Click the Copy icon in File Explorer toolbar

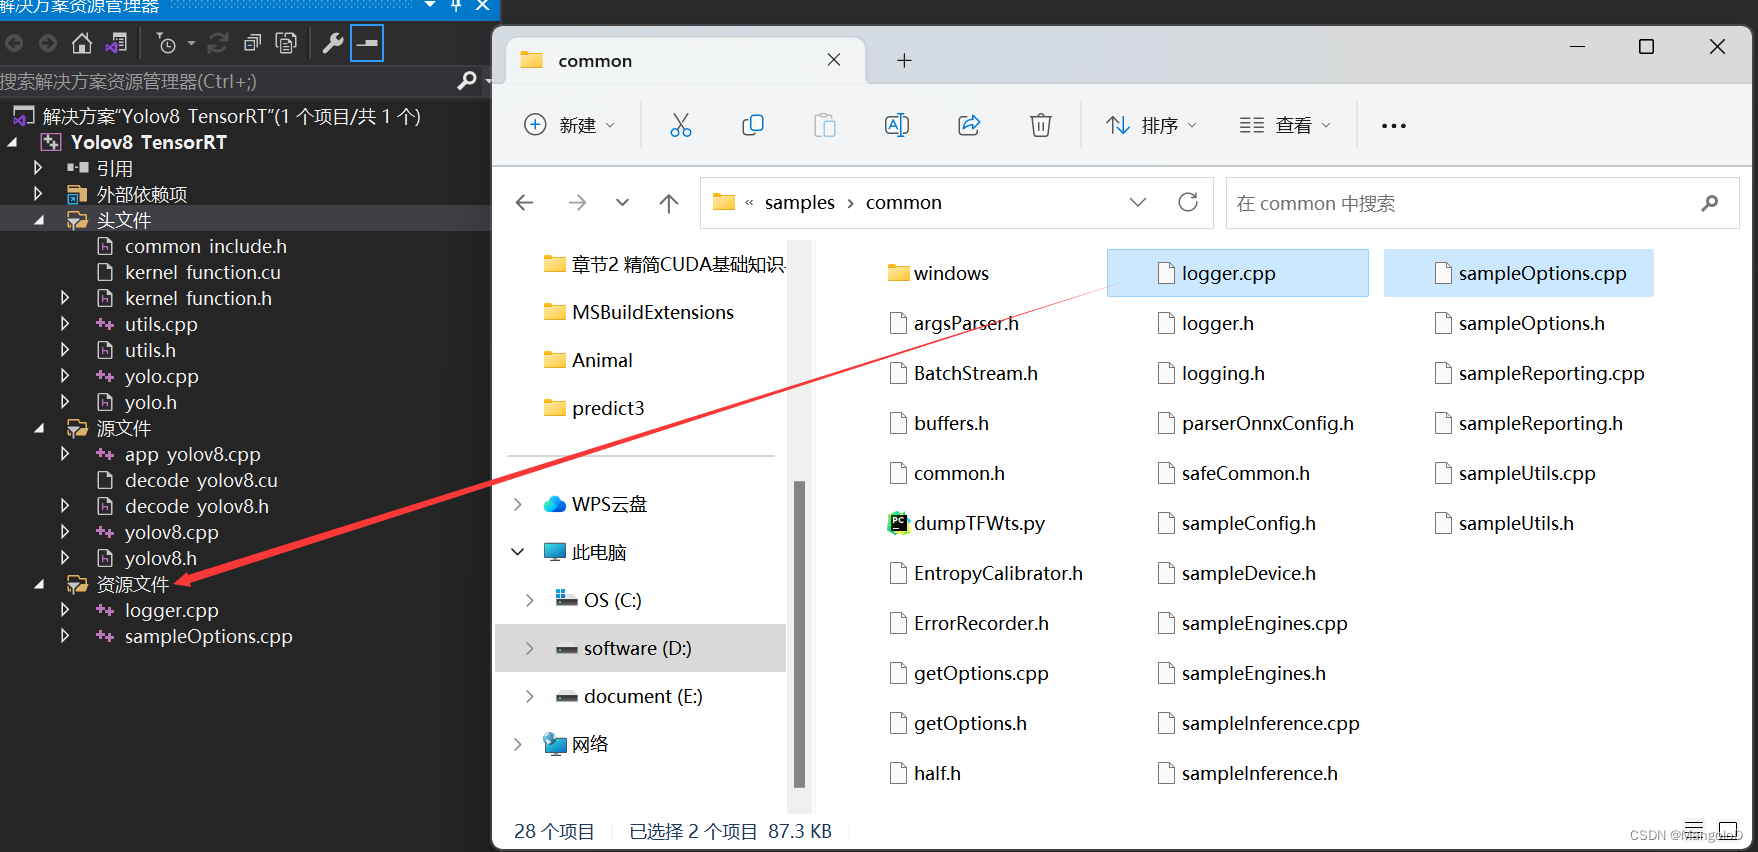[x=753, y=125]
